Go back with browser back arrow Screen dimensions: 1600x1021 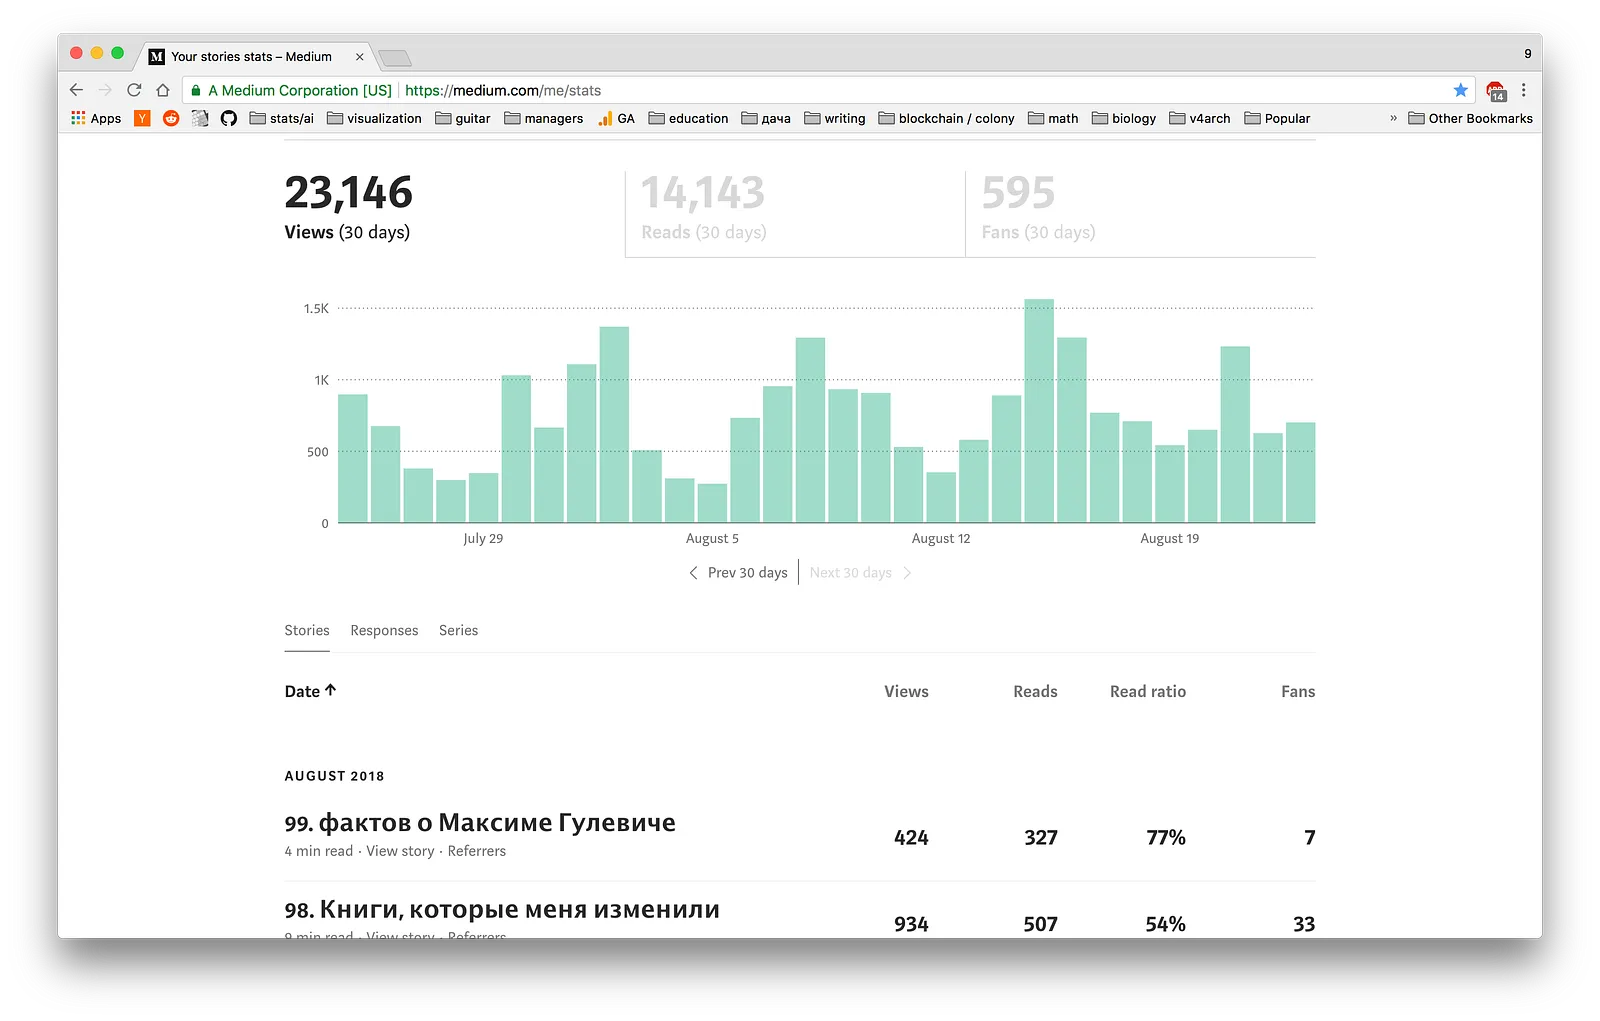click(77, 90)
